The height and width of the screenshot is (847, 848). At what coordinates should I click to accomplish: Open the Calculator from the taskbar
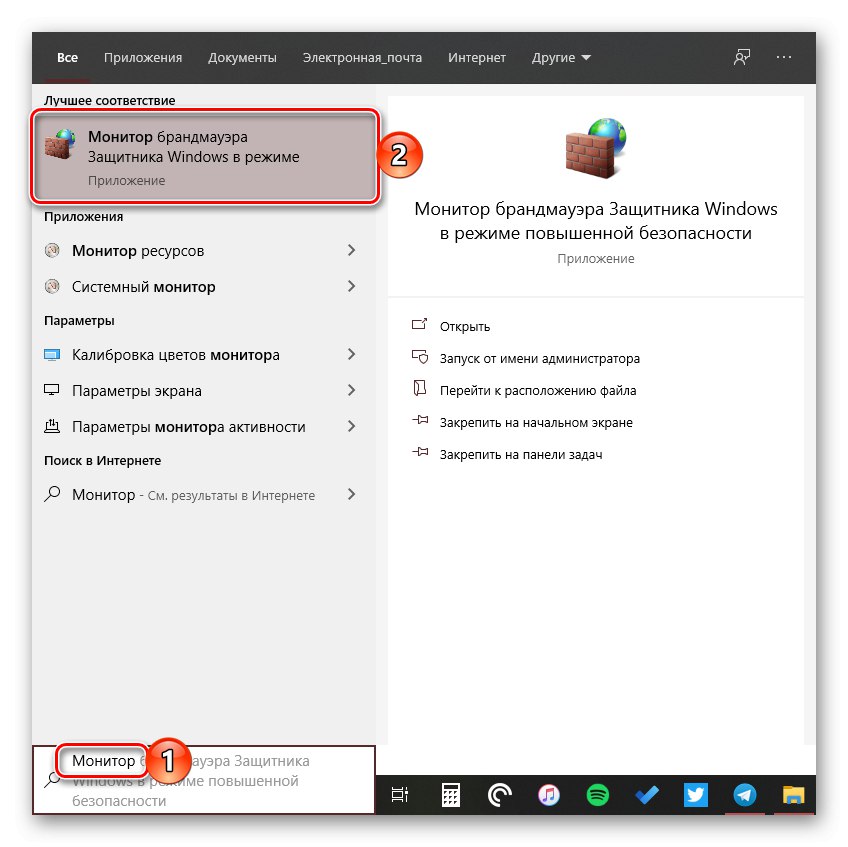450,795
